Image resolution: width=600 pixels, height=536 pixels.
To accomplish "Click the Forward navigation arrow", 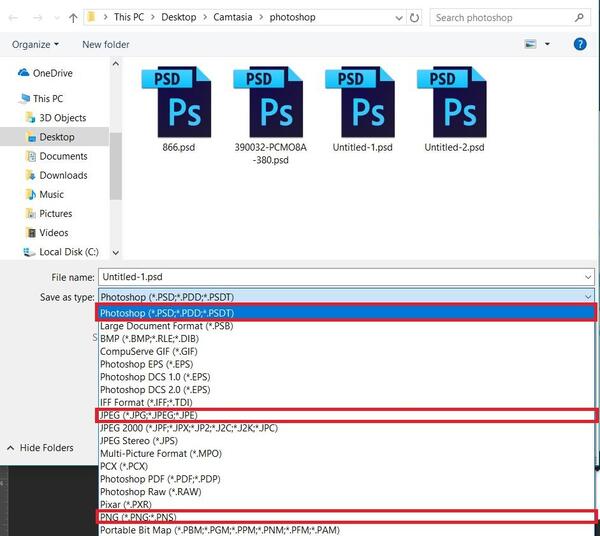I will pyautogui.click(x=38, y=18).
